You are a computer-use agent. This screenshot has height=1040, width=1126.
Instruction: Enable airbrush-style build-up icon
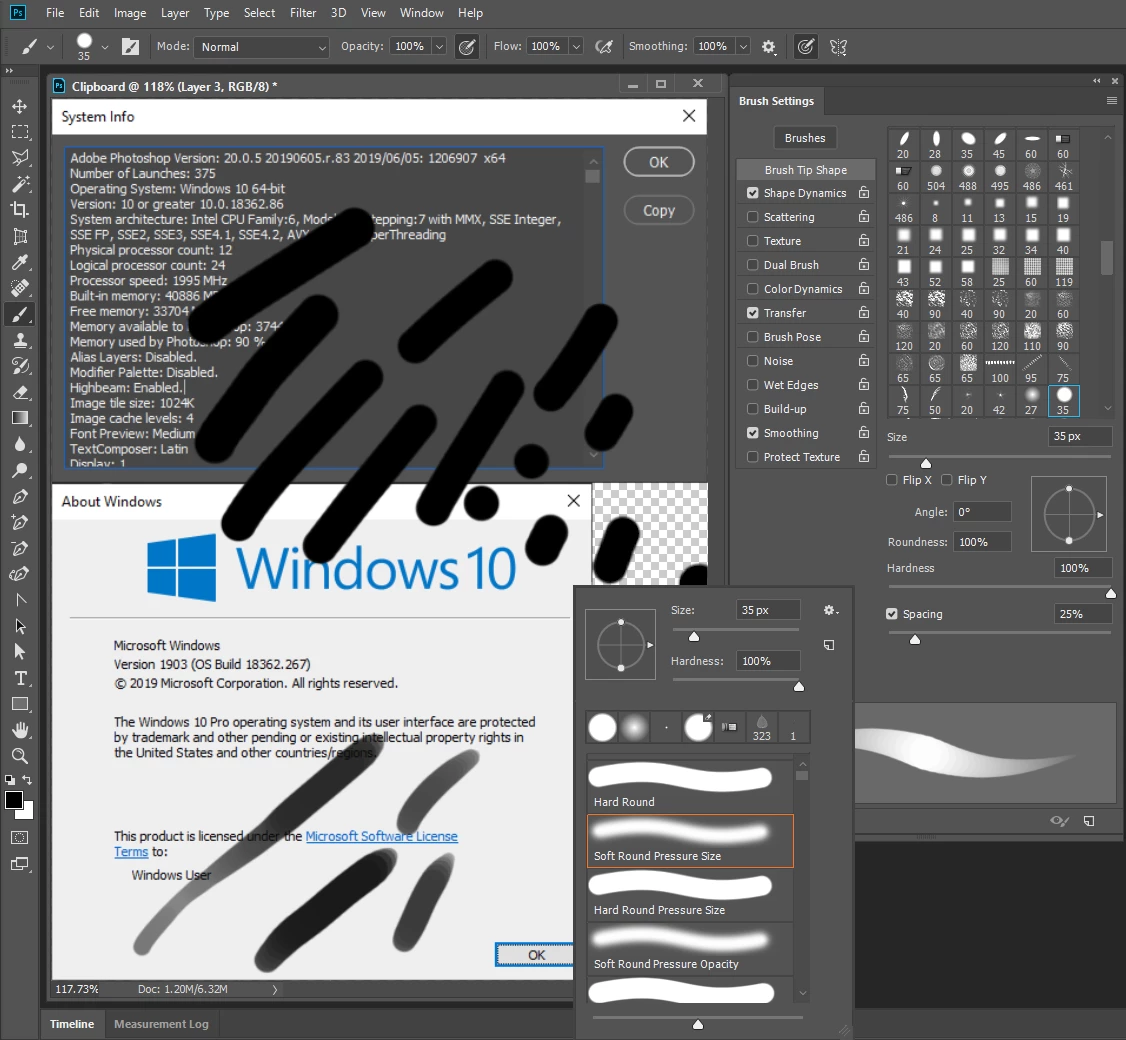604,47
